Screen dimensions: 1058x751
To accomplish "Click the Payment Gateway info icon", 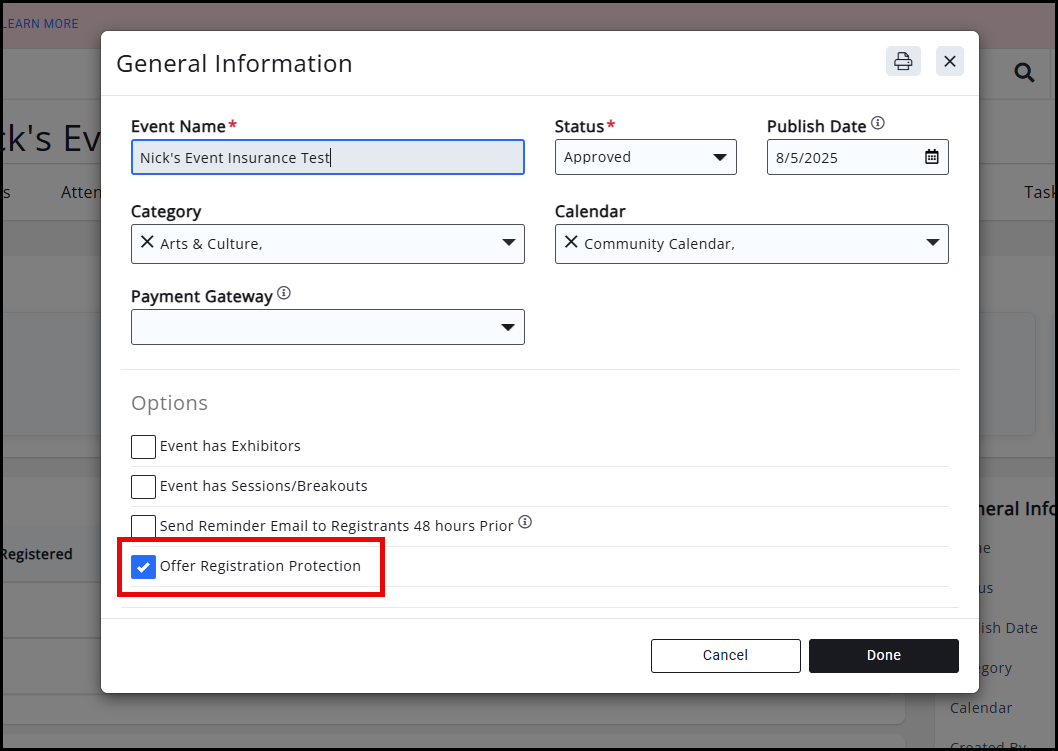I will pos(284,294).
